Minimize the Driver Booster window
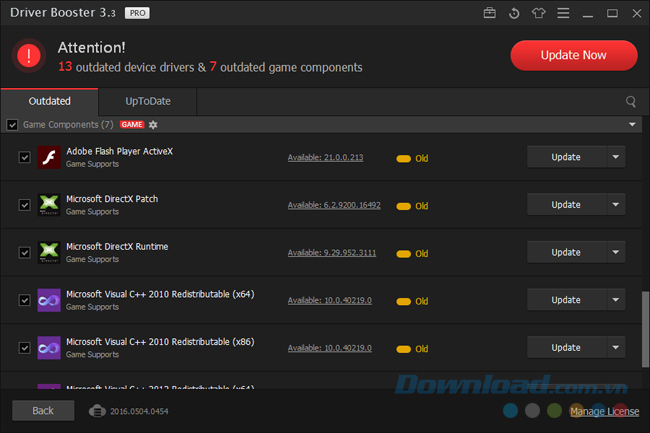 (x=587, y=14)
